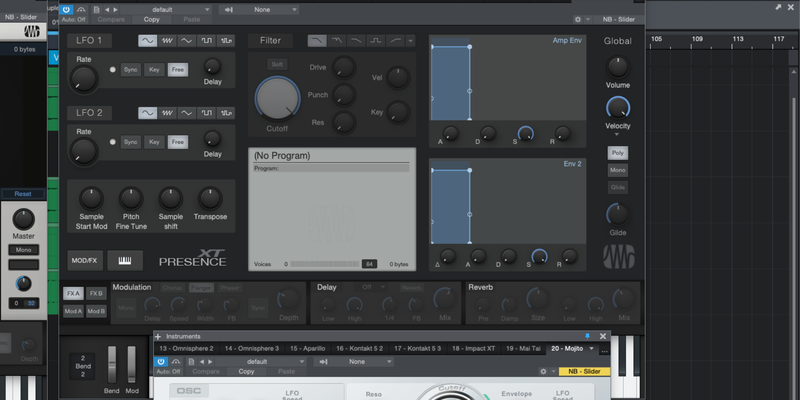Select the sine waveform for LFO 1
This screenshot has width=800, height=400.
[149, 41]
